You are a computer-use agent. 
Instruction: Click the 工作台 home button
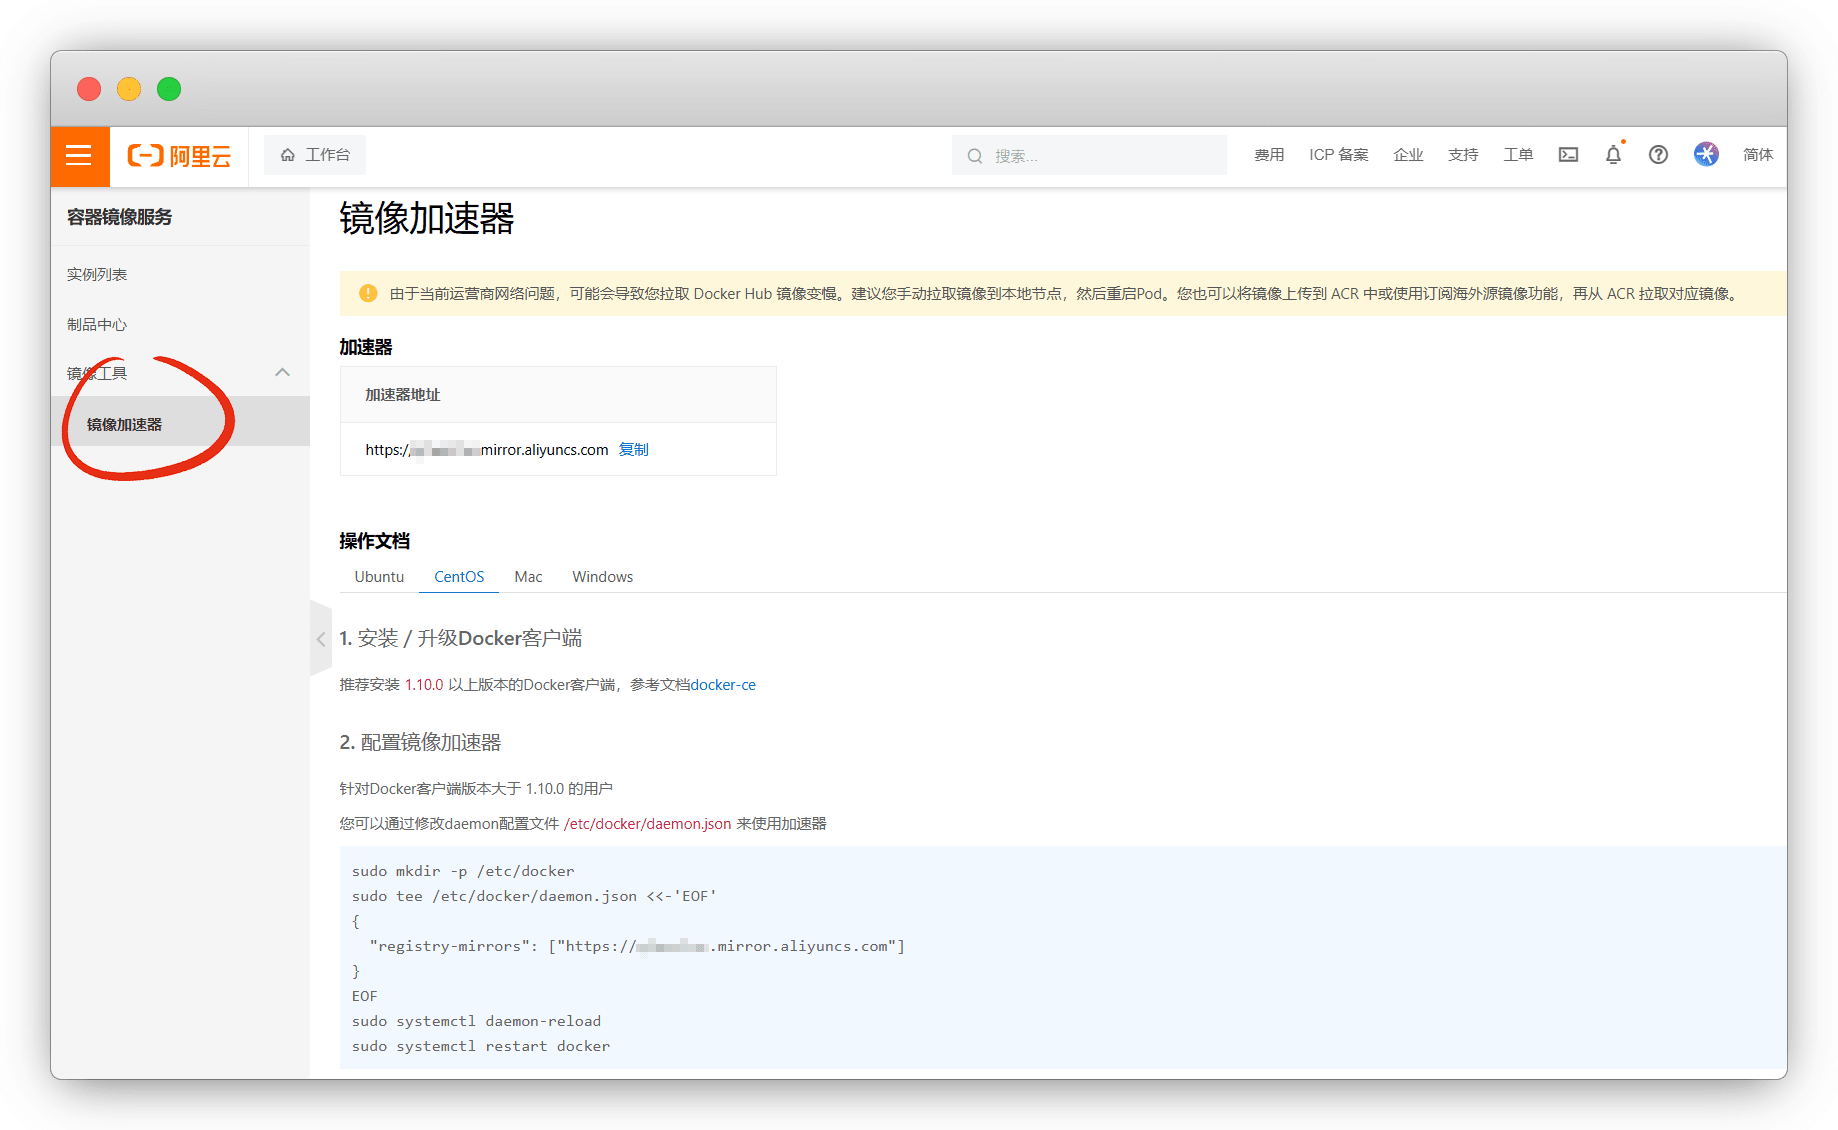click(x=315, y=155)
